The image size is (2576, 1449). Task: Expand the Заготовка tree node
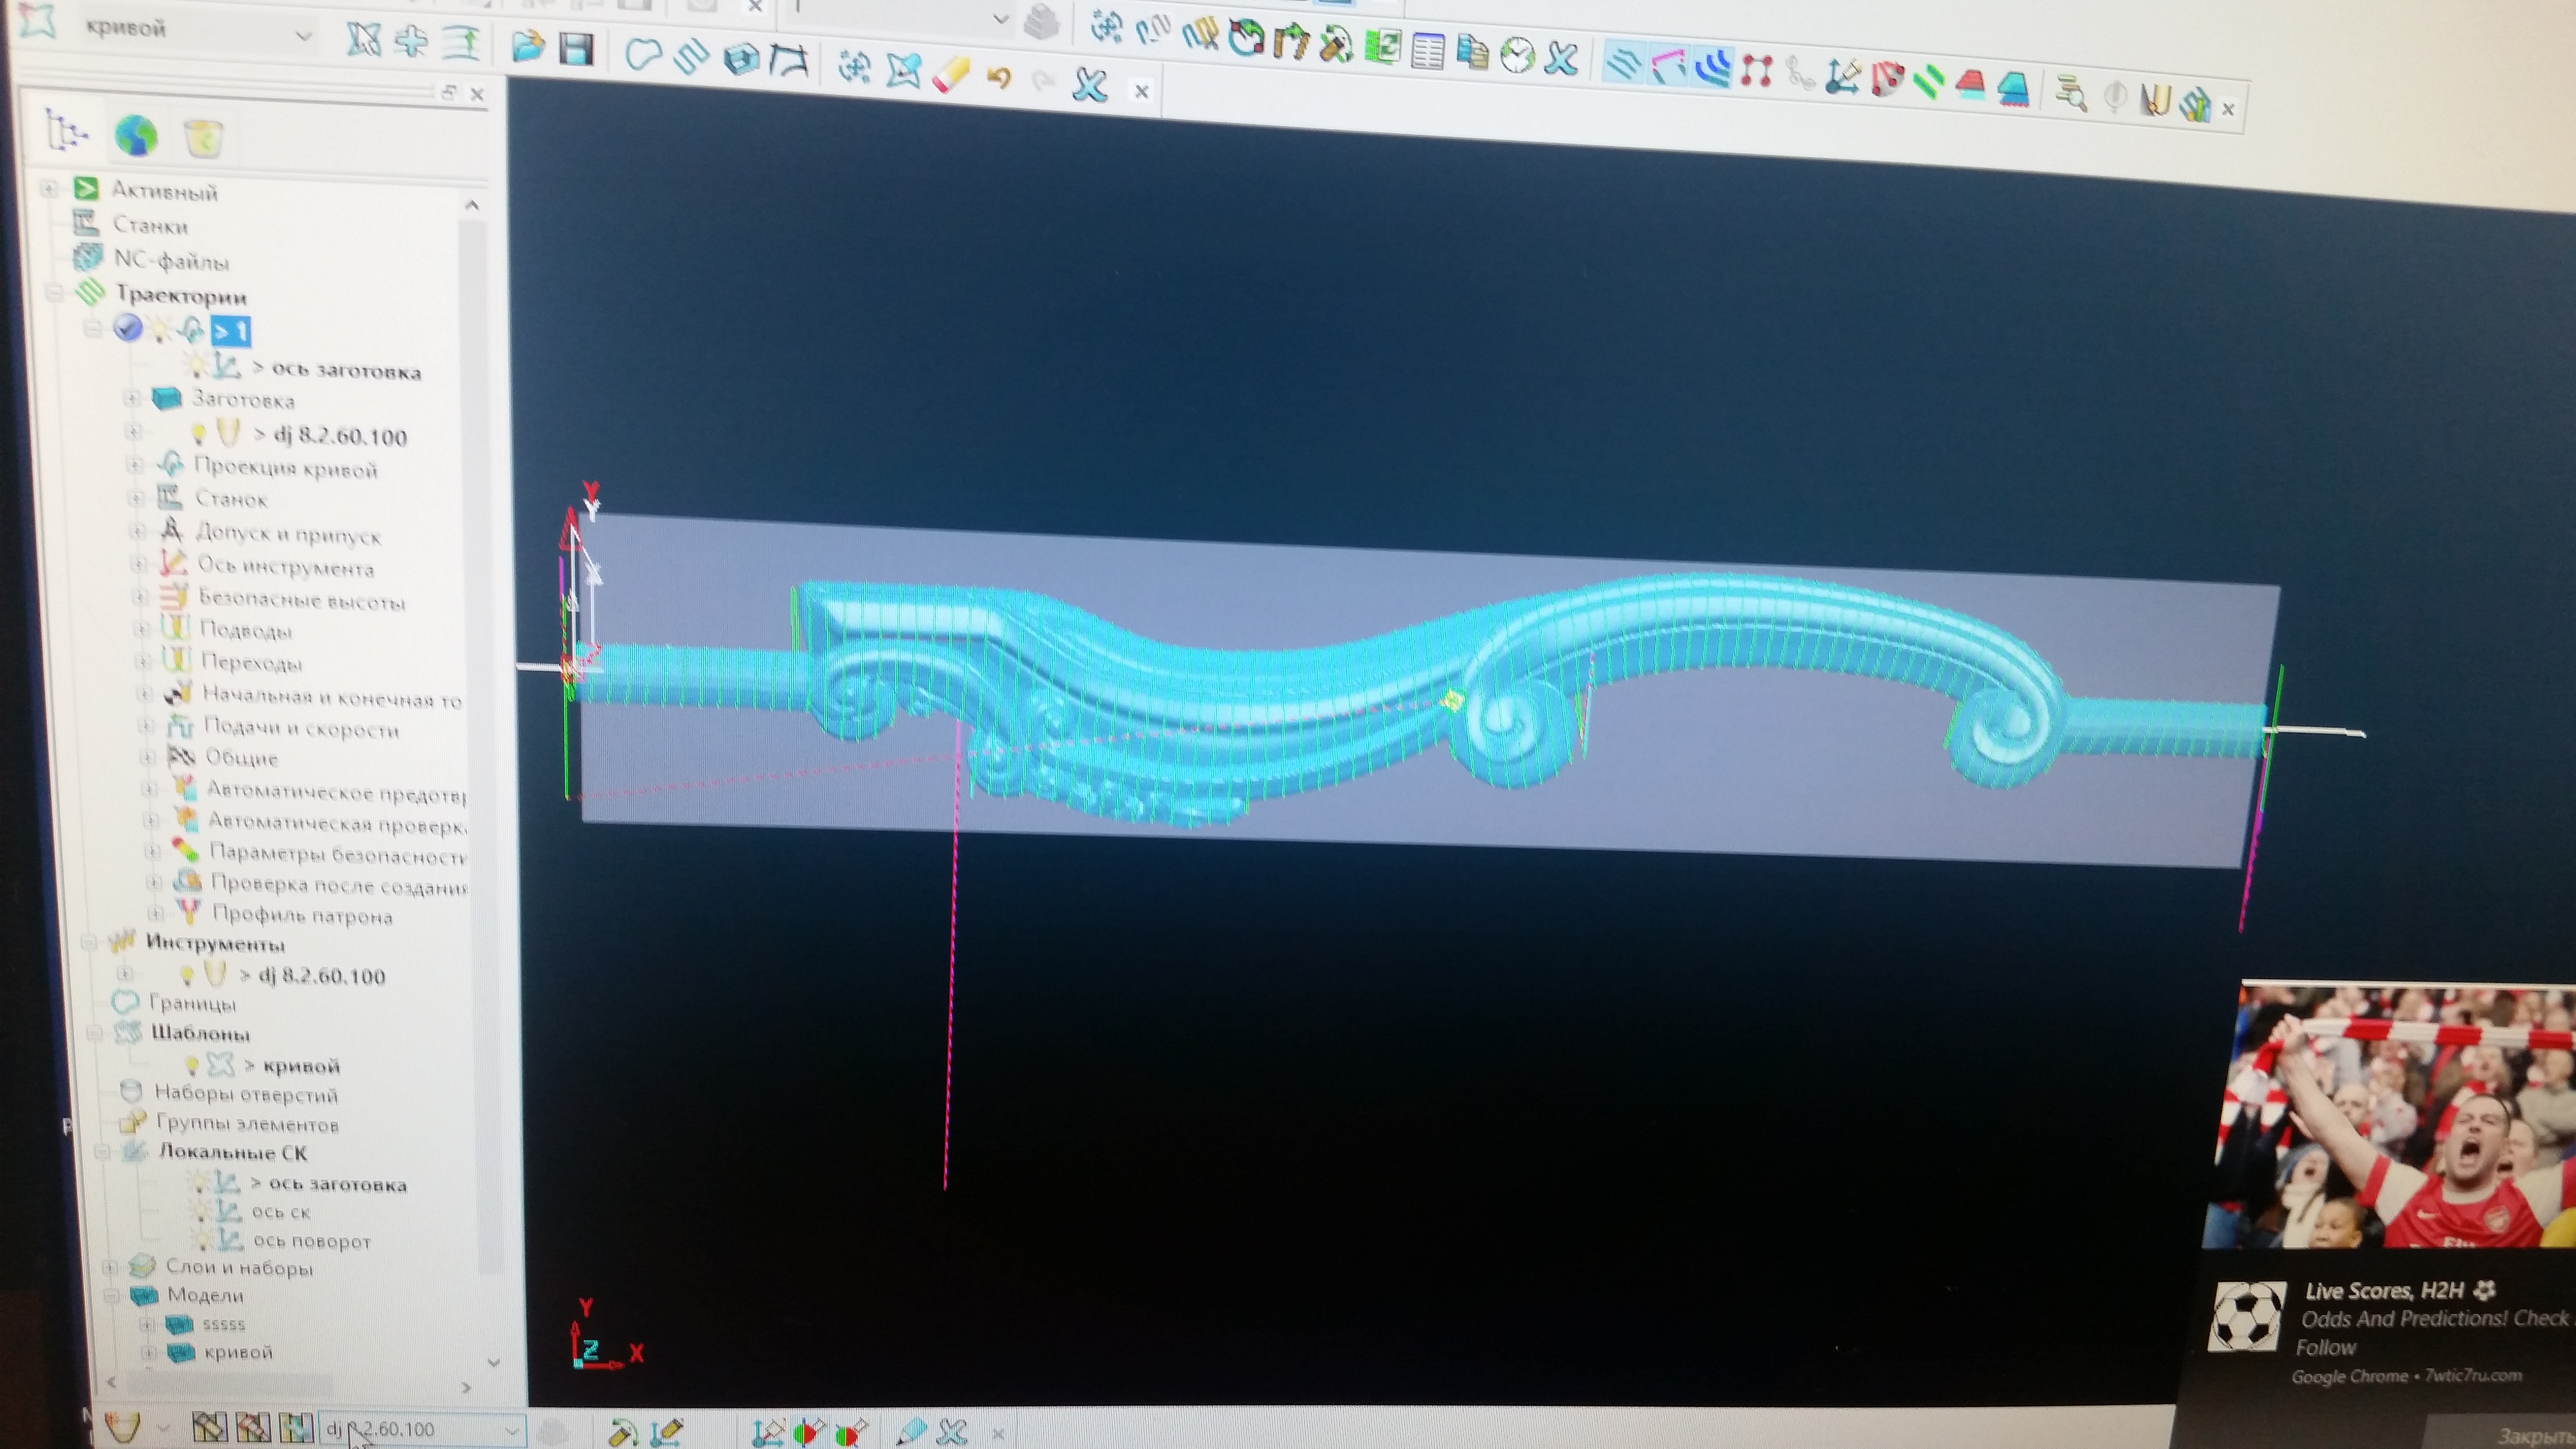131,398
